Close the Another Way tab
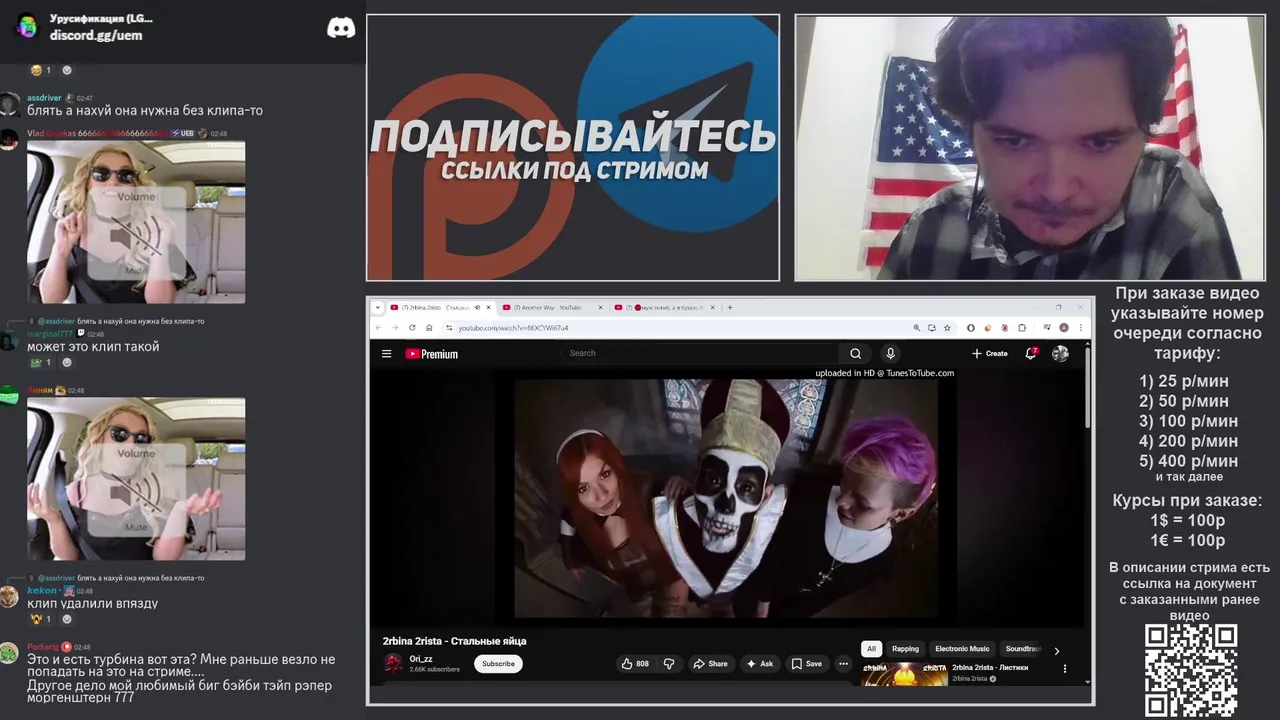 [601, 307]
